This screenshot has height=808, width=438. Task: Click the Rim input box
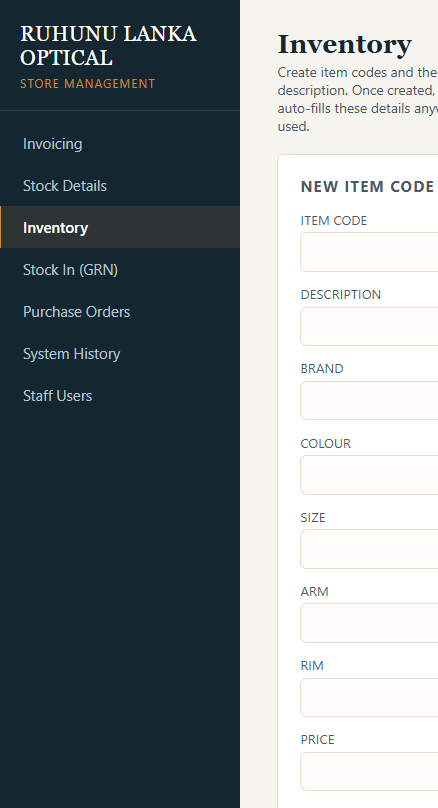[369, 697]
